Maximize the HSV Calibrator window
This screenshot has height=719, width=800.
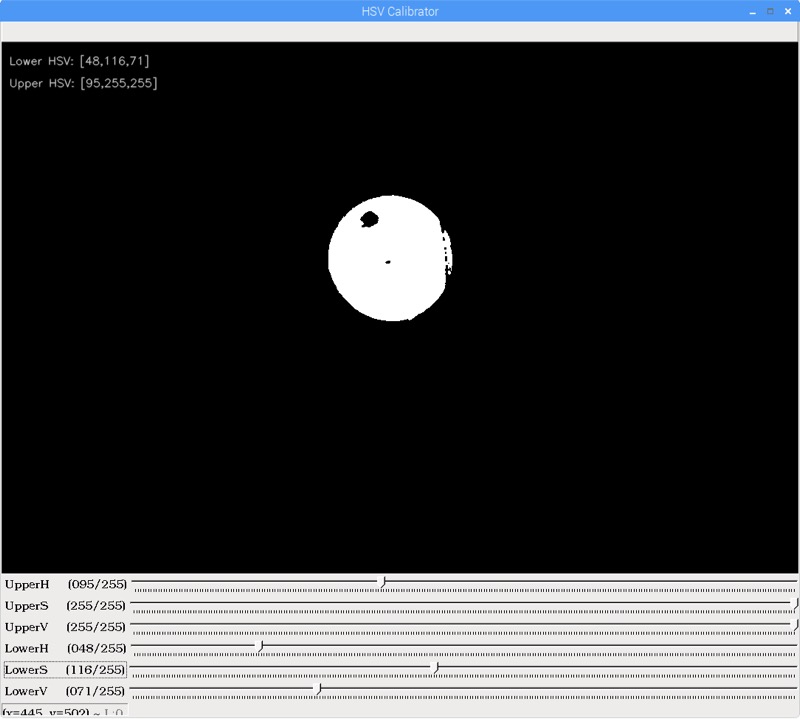(x=770, y=11)
